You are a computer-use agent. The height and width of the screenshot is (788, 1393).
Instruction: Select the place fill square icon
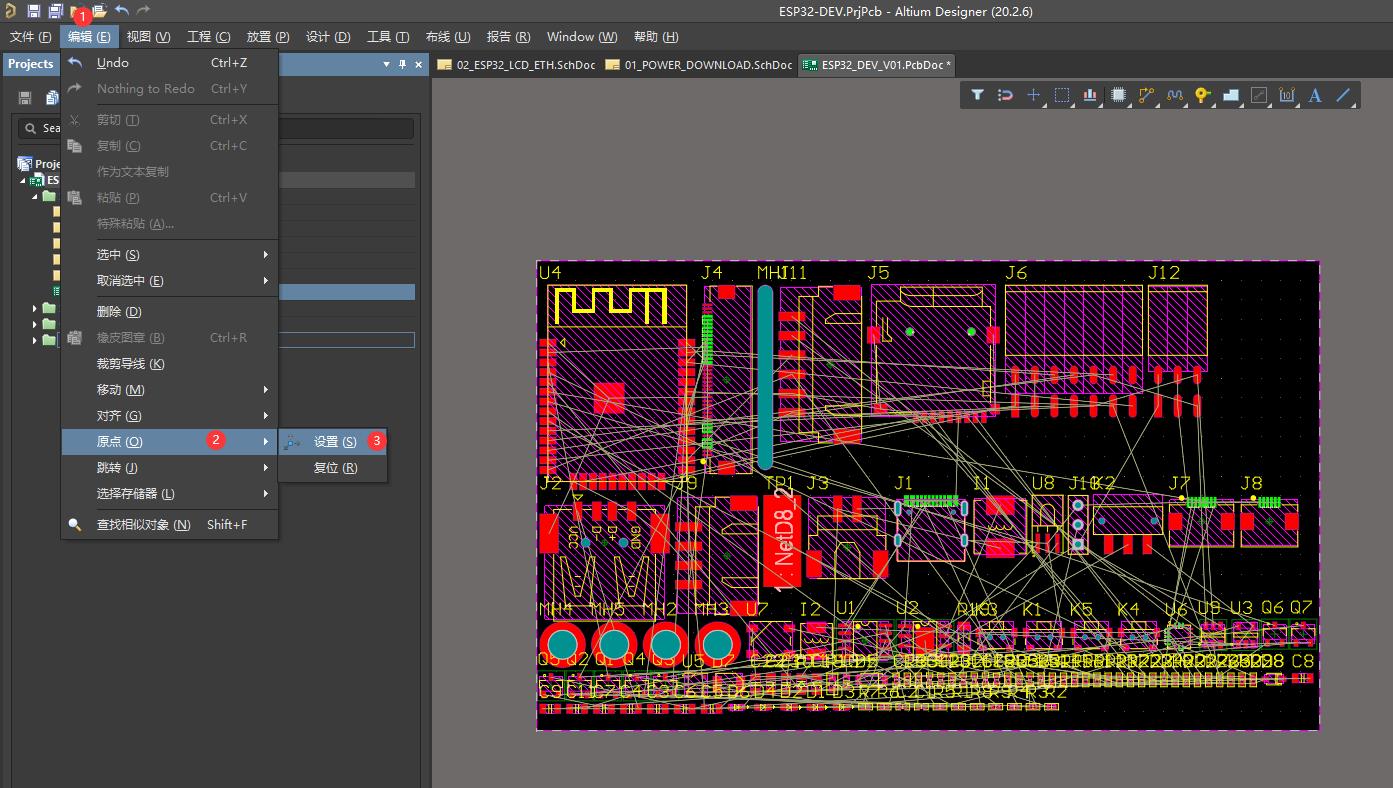[x=1259, y=95]
